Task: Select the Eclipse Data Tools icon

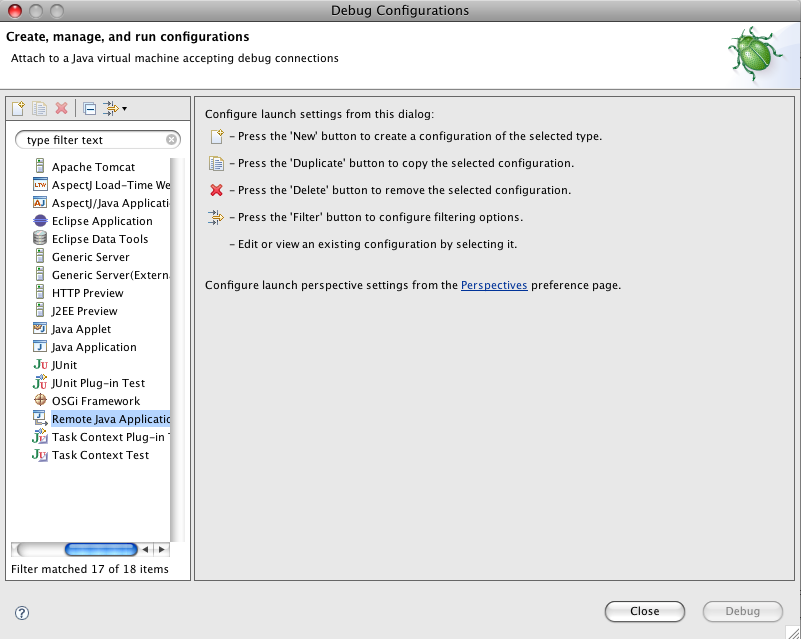Action: [x=40, y=238]
